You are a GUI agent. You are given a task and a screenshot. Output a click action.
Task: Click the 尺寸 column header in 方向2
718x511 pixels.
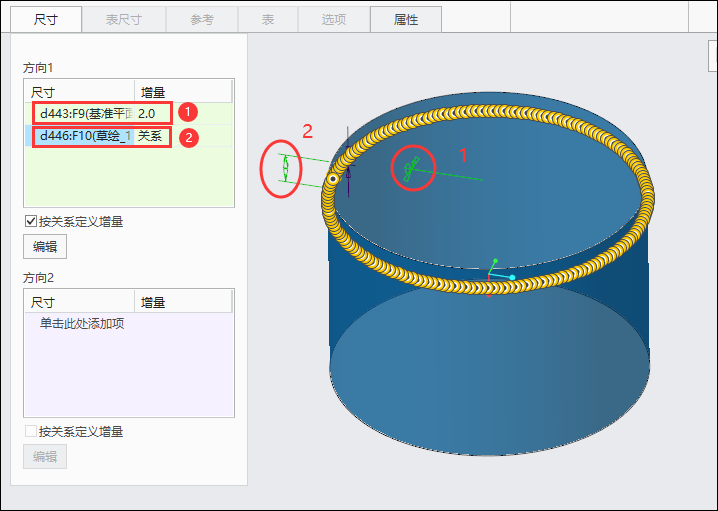pos(80,302)
